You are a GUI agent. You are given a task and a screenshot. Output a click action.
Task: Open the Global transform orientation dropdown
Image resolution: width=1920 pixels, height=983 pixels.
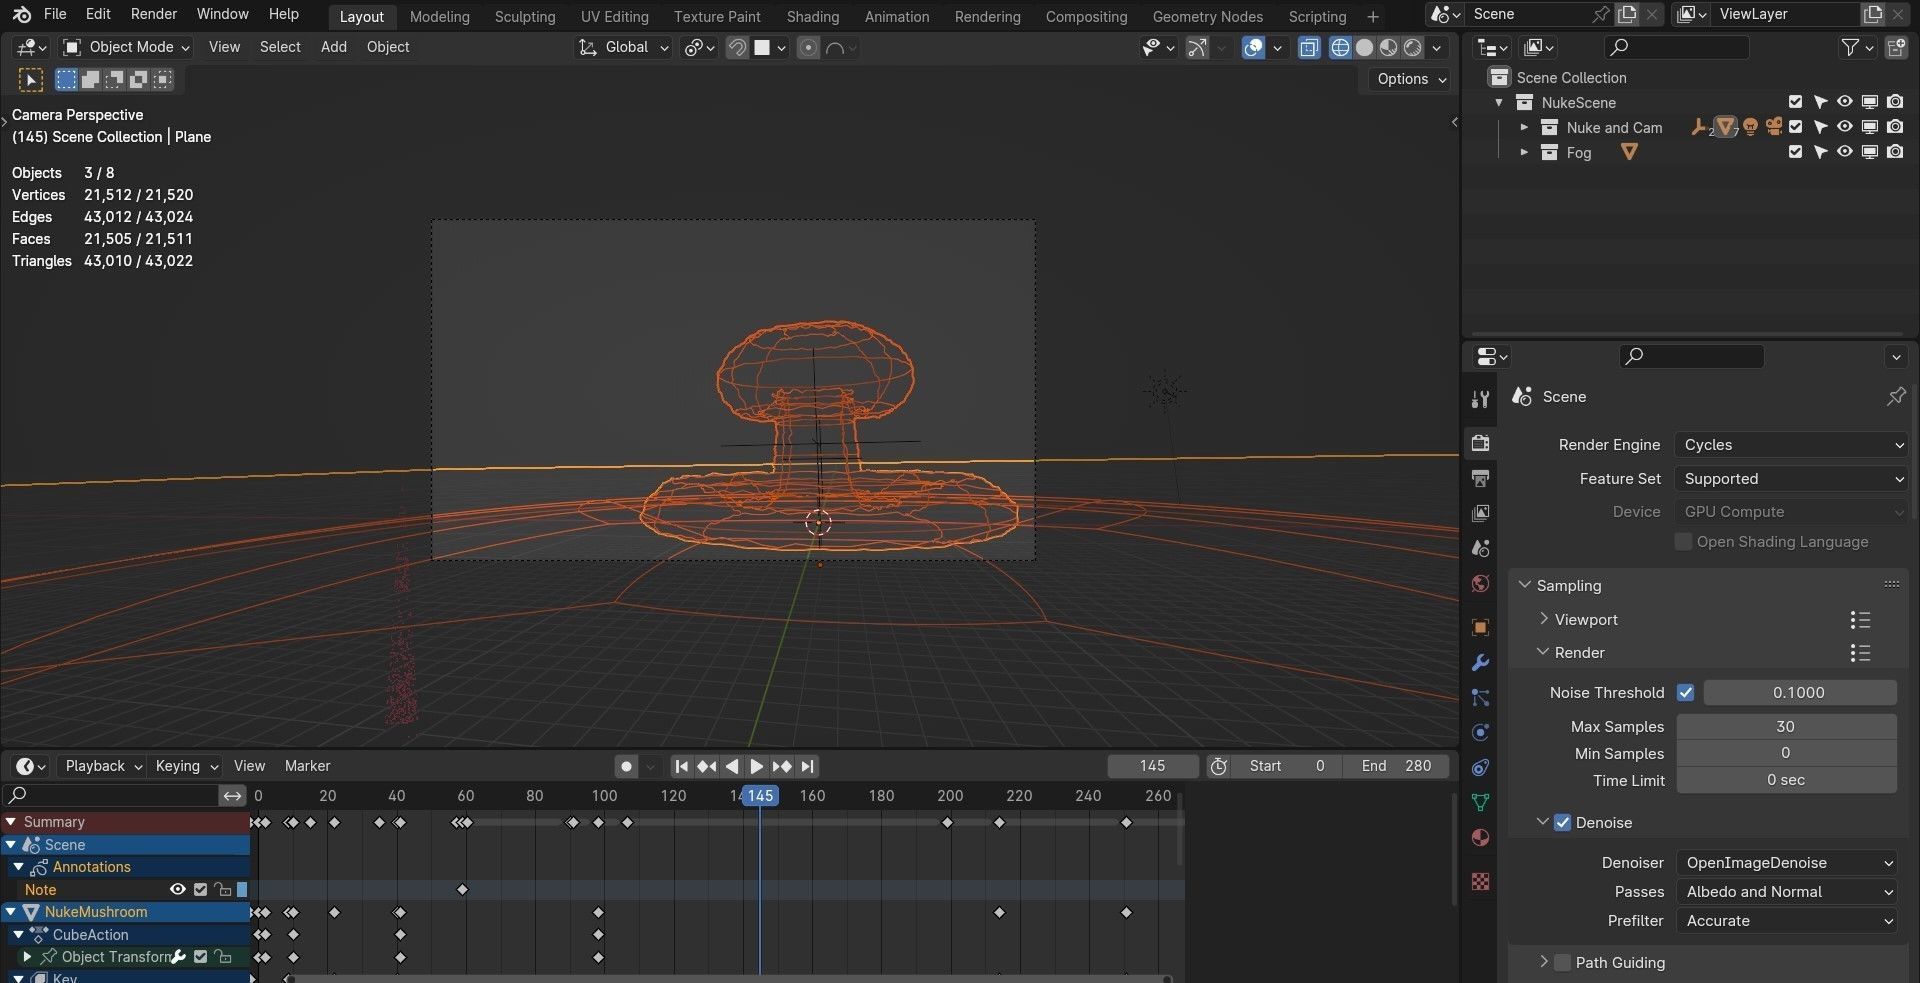tap(624, 47)
